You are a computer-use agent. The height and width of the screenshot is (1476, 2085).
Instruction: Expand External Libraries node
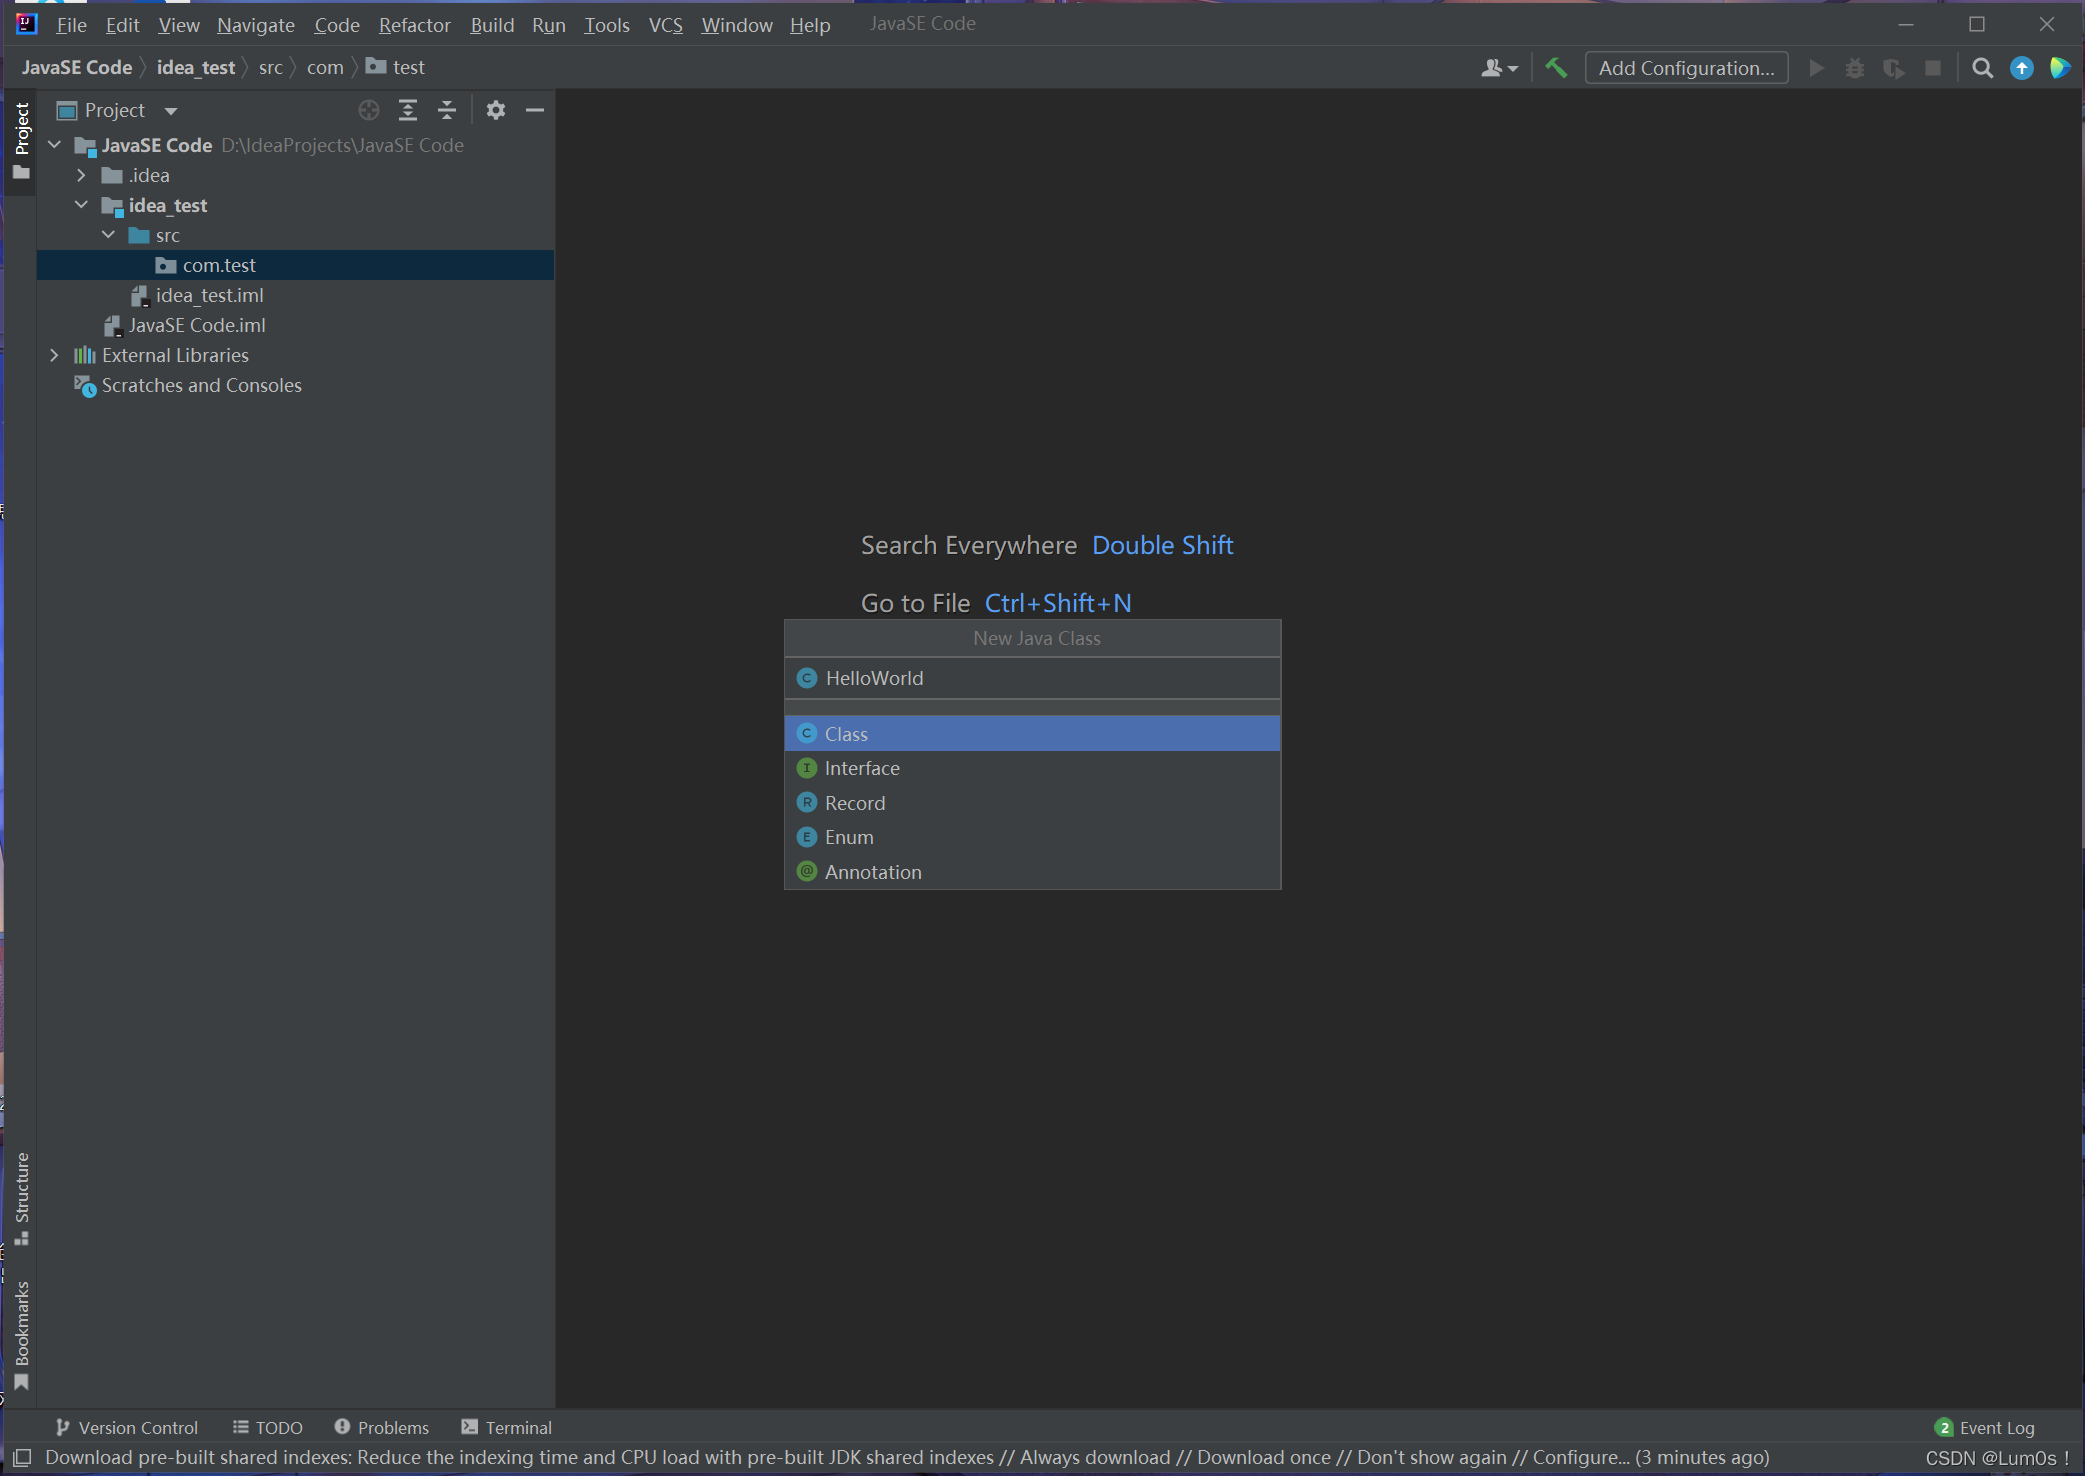(x=55, y=355)
